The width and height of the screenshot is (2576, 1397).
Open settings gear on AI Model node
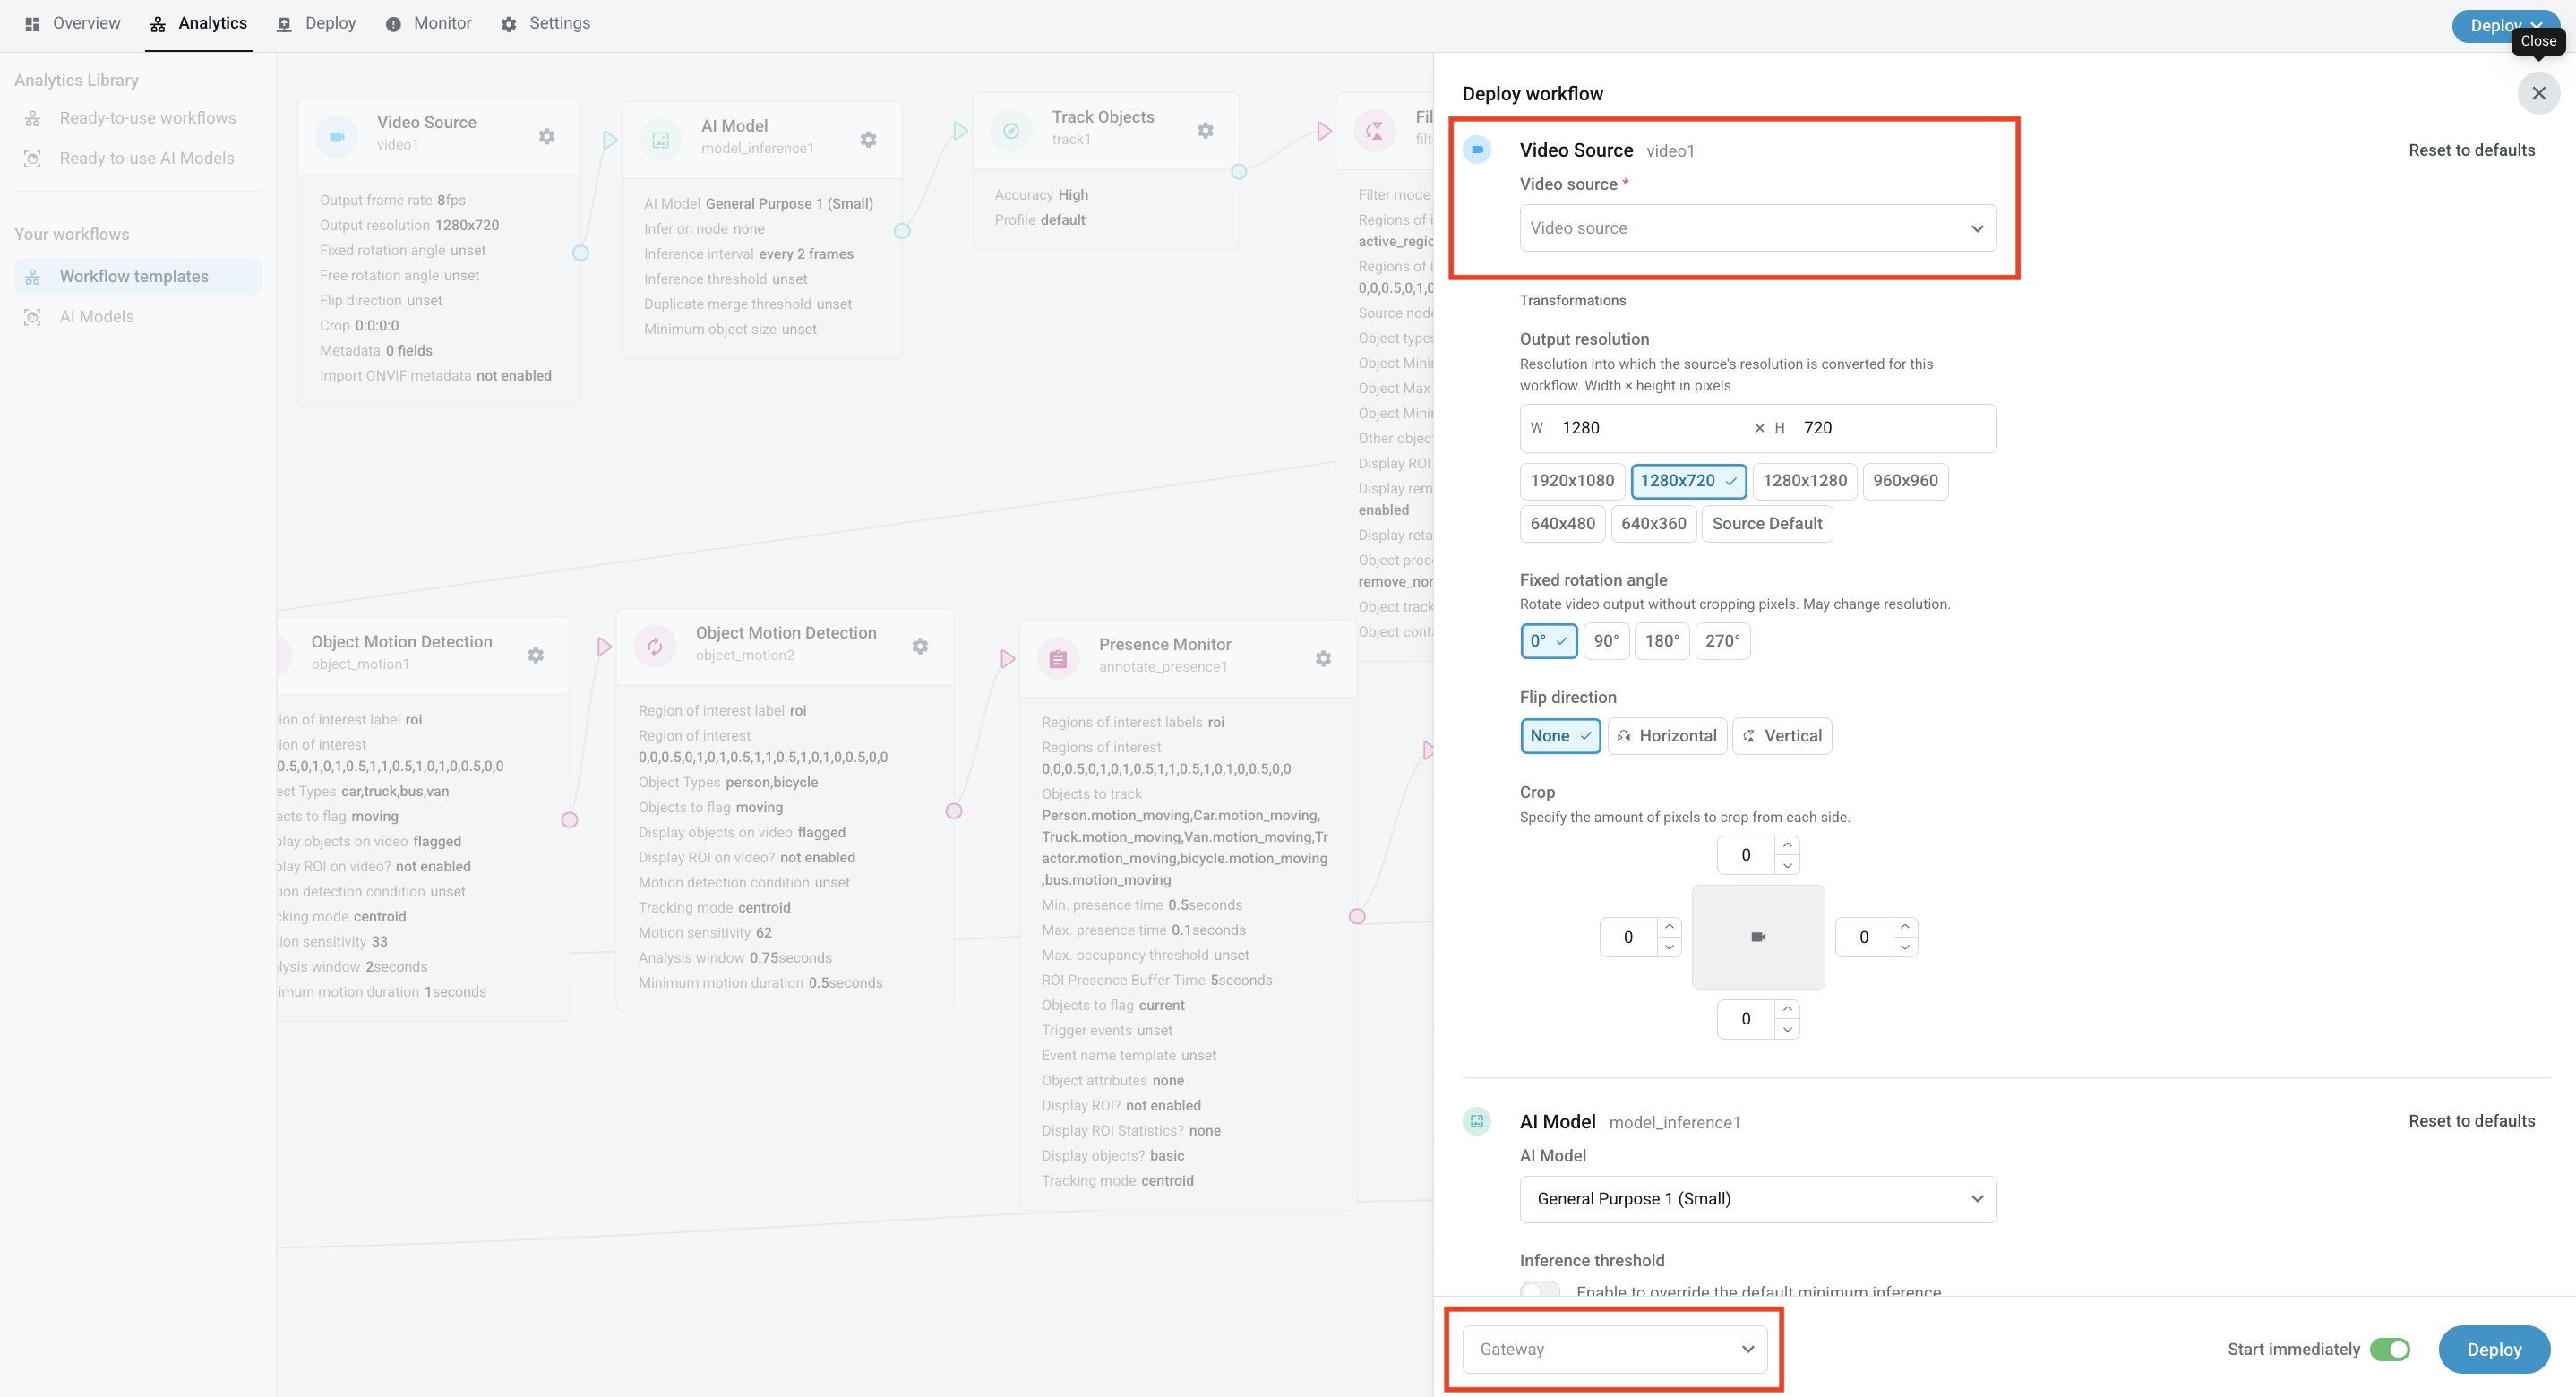tap(868, 140)
